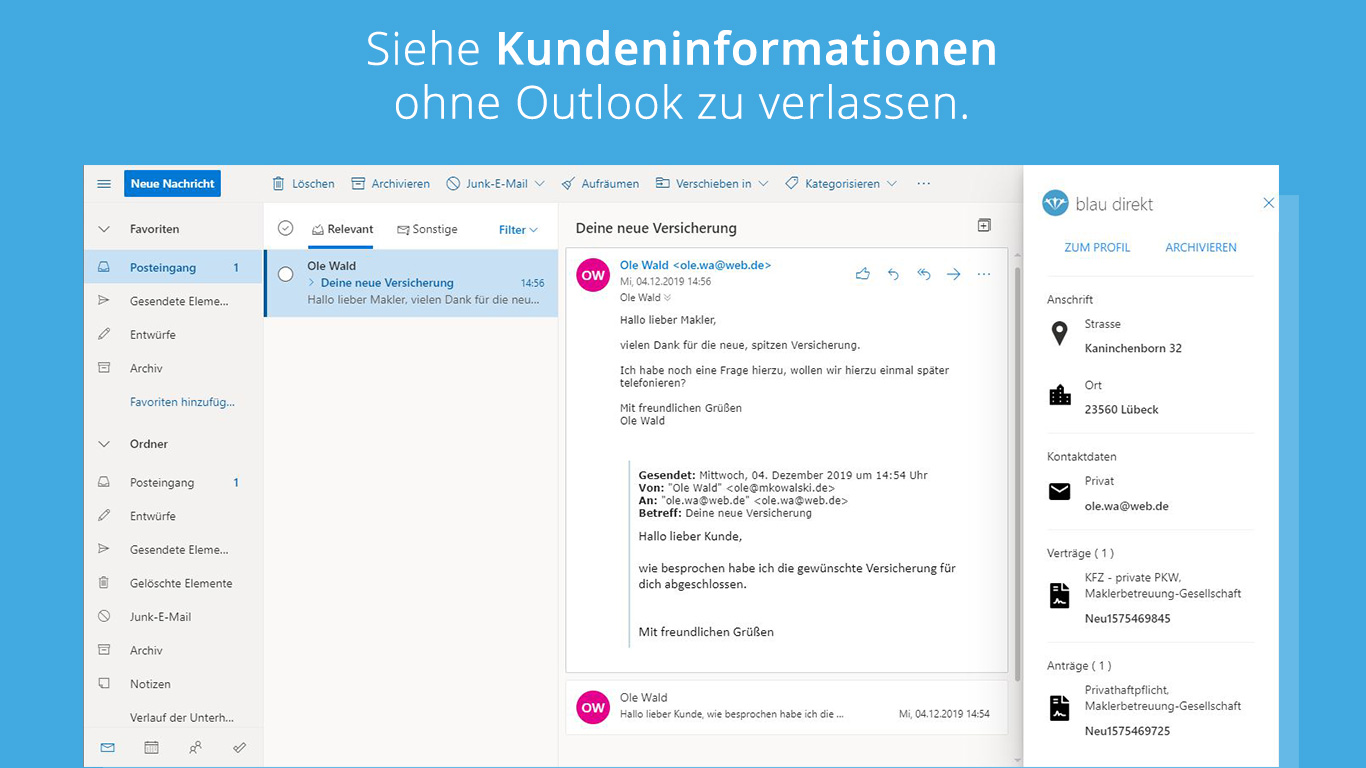Click the Like thumbs-up icon
The width and height of the screenshot is (1366, 768).
tap(863, 274)
